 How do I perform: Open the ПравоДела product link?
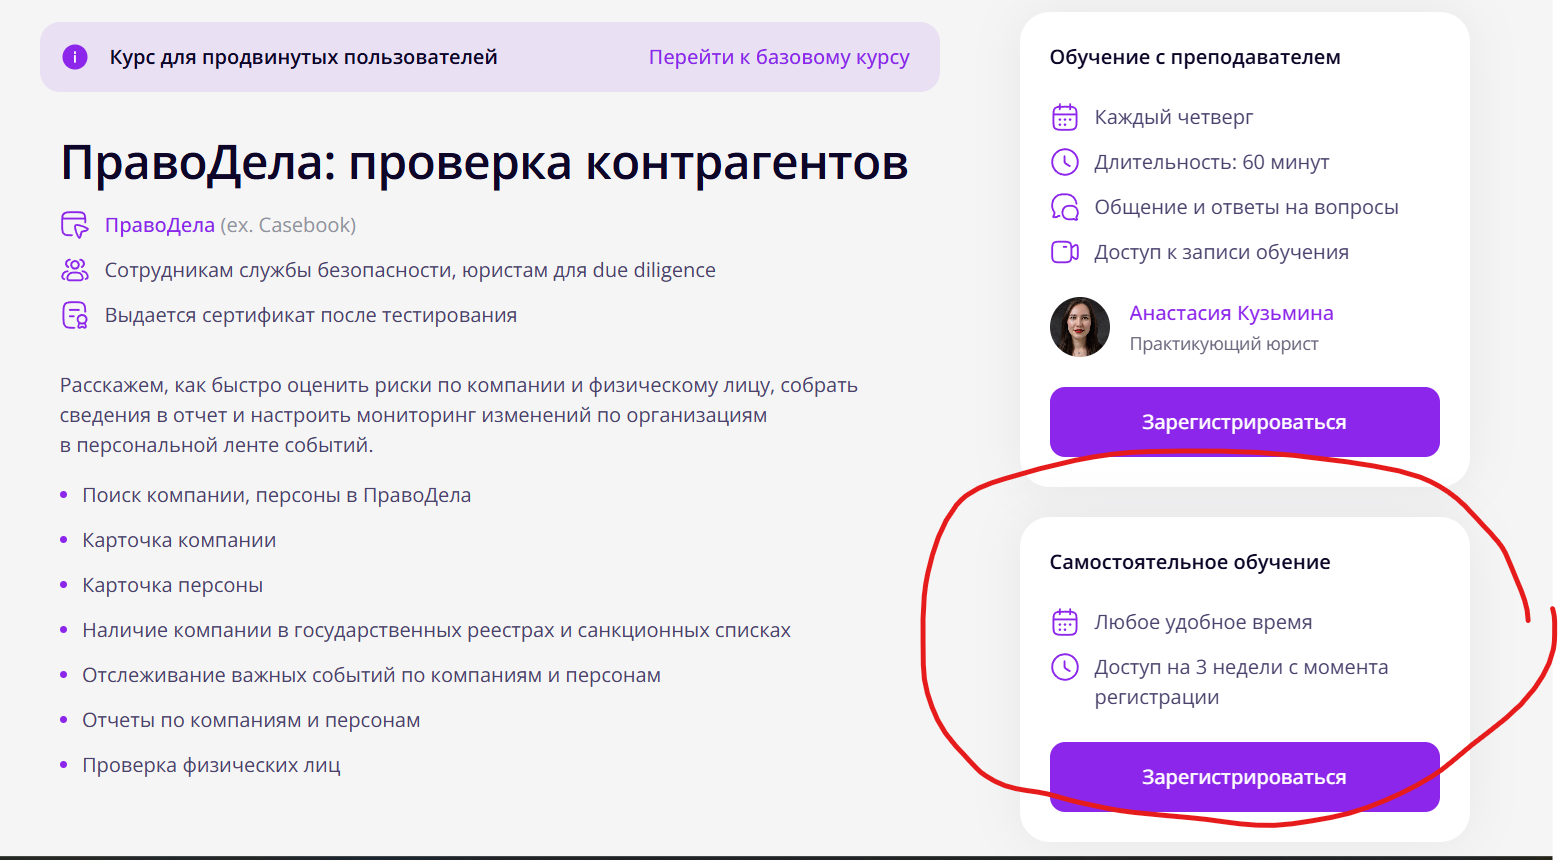pos(160,225)
